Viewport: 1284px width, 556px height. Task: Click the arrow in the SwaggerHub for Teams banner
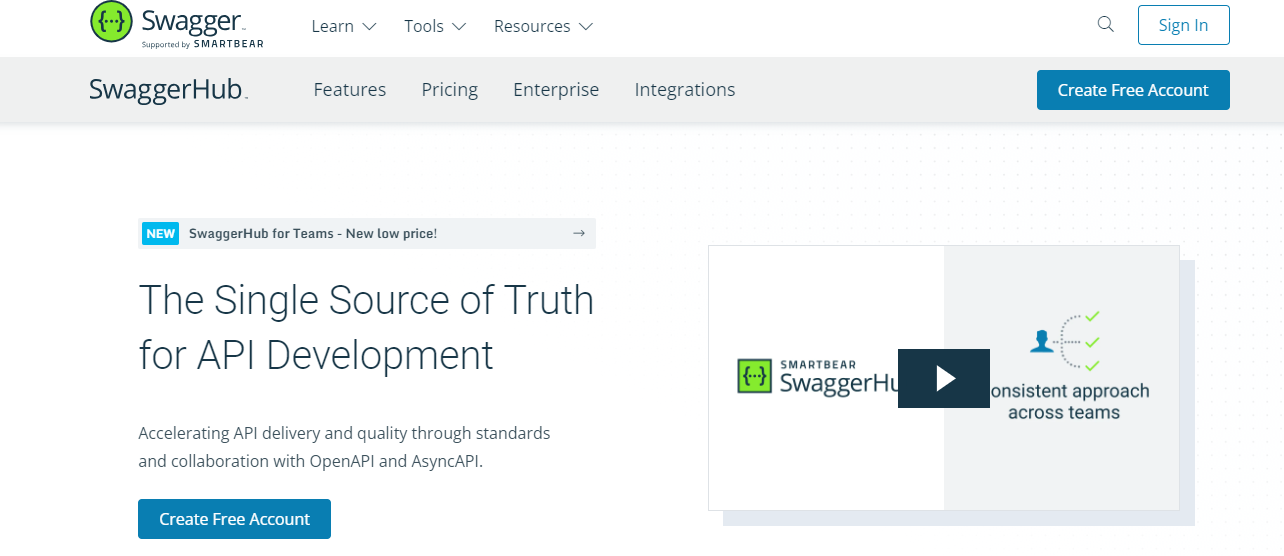coord(578,233)
